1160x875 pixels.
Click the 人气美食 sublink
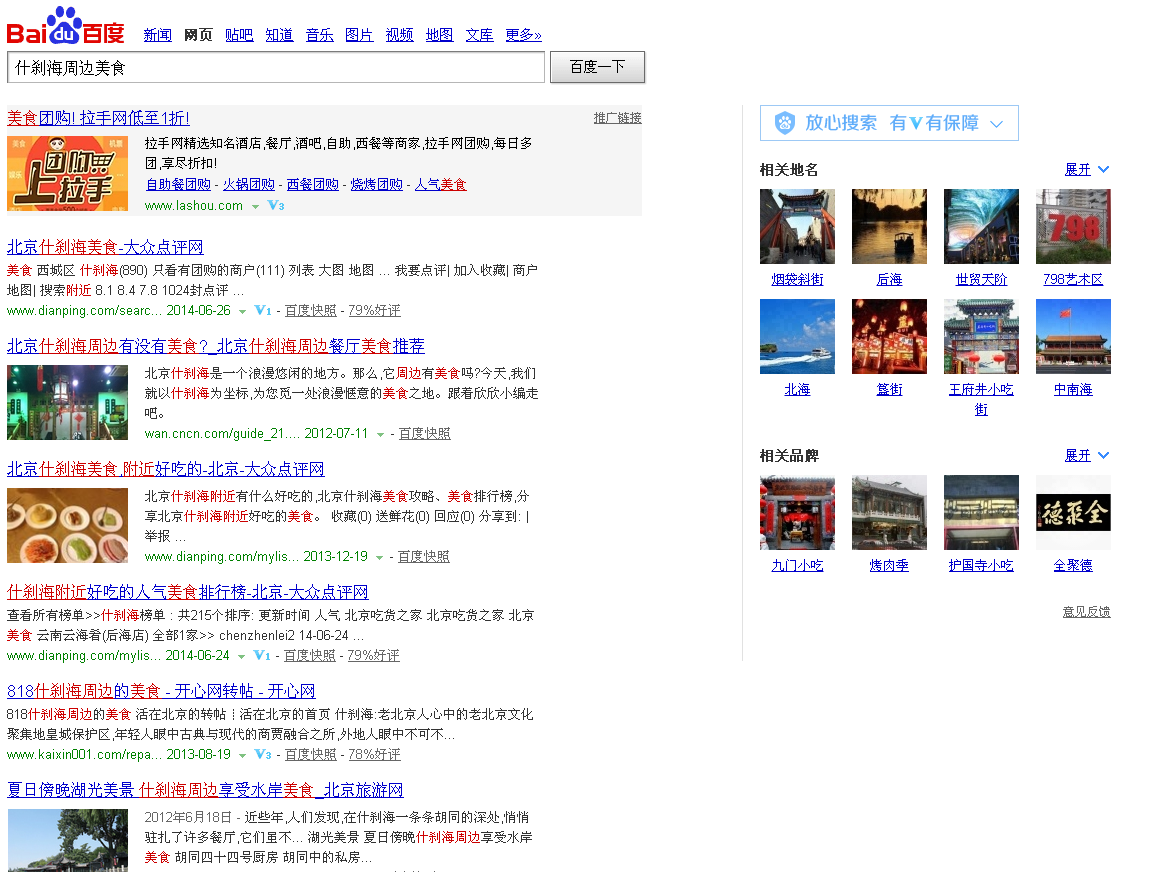[x=440, y=184]
